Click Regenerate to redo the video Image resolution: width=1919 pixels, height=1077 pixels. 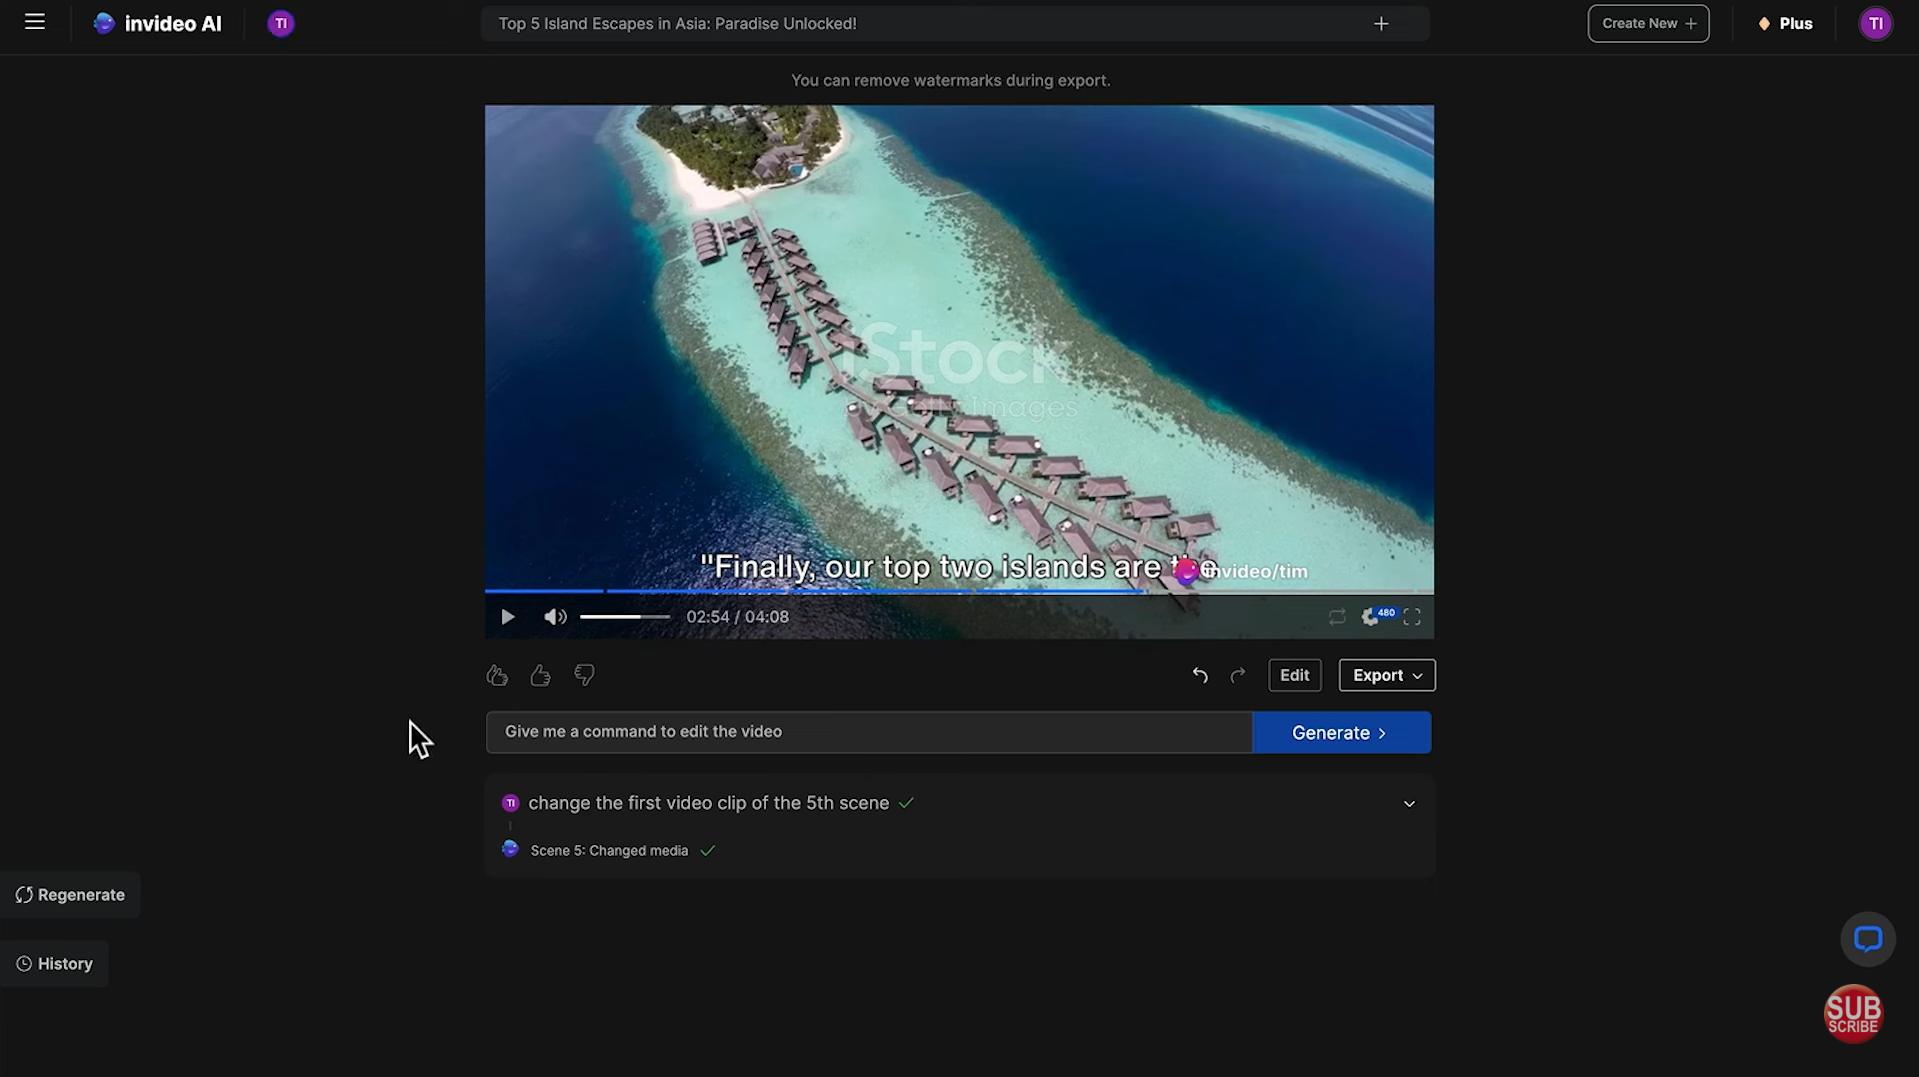[70, 894]
